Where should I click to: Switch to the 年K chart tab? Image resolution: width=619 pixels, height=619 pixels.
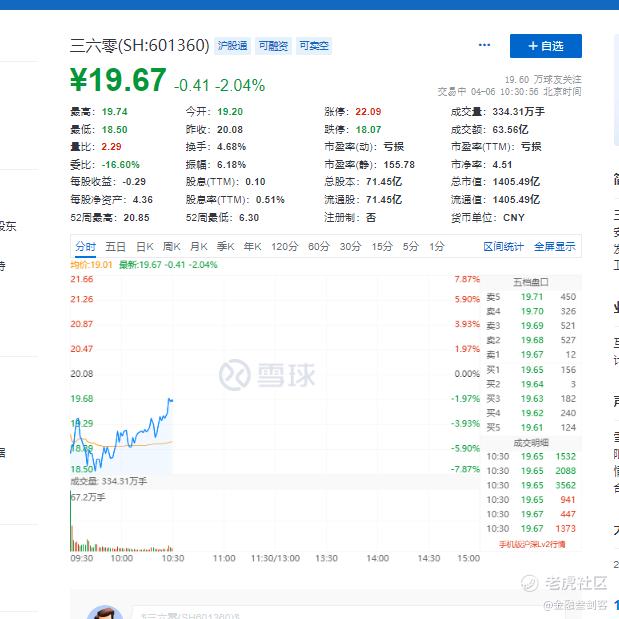pyautogui.click(x=252, y=247)
